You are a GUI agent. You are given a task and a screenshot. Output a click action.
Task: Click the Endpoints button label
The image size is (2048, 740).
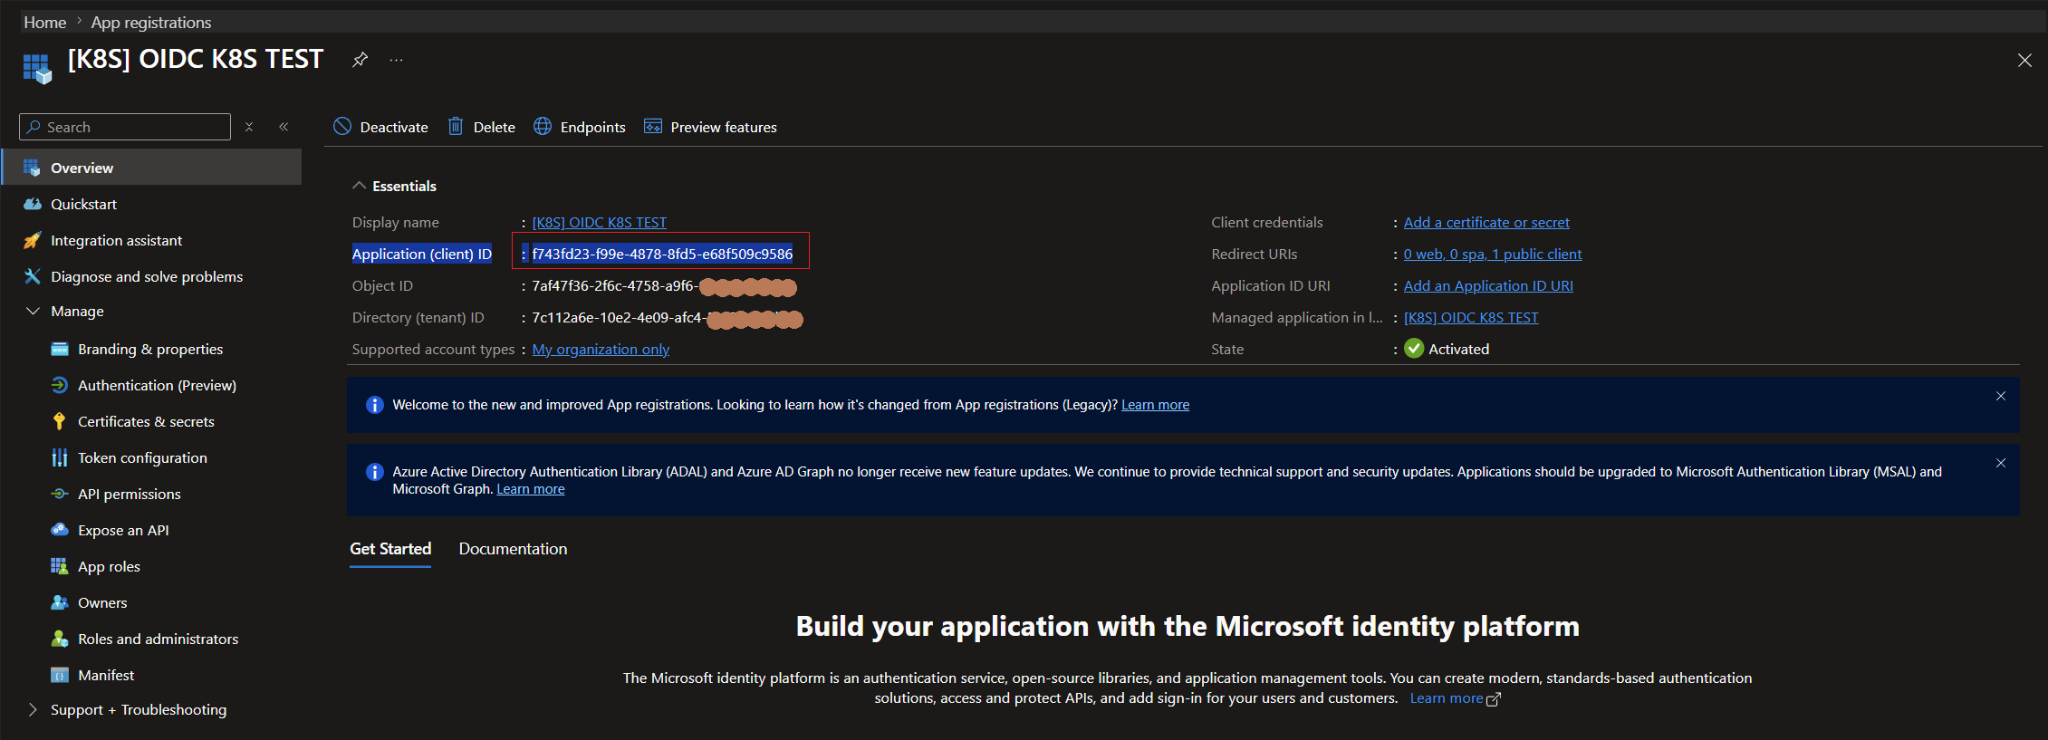[593, 127]
